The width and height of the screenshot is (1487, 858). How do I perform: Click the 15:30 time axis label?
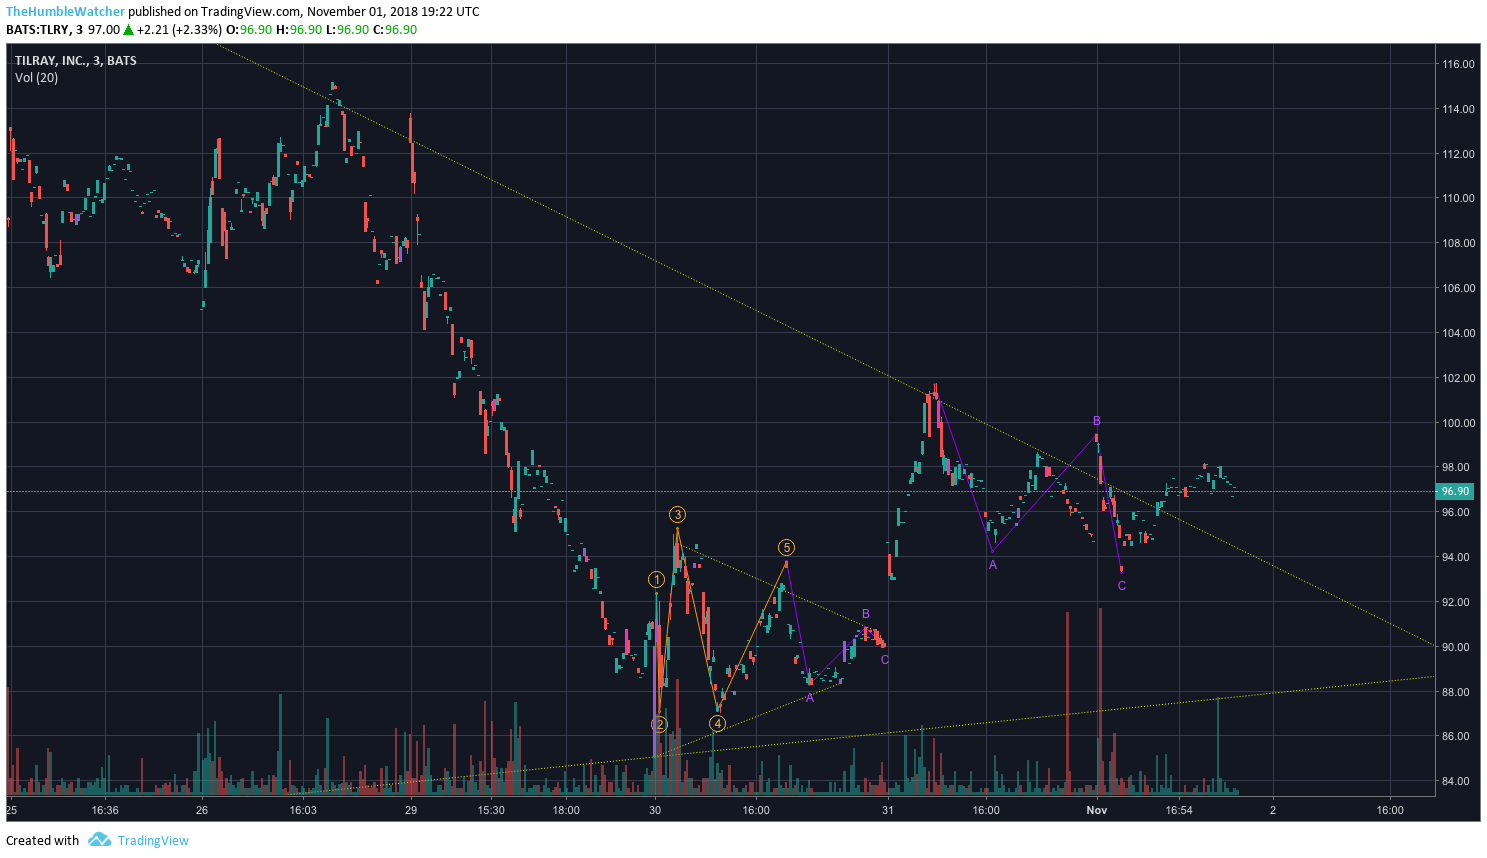491,810
